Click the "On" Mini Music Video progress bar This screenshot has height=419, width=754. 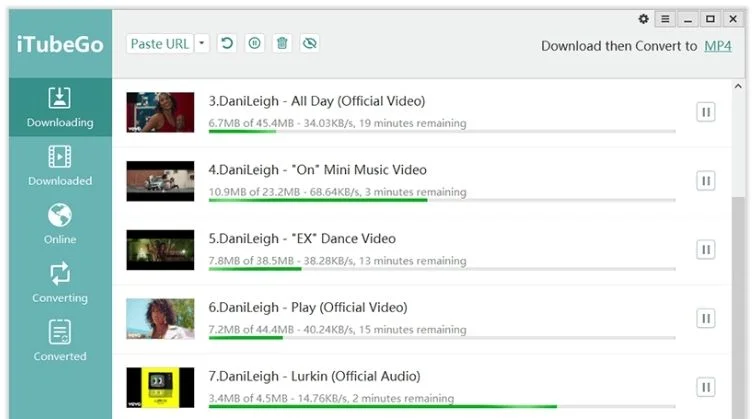point(442,200)
